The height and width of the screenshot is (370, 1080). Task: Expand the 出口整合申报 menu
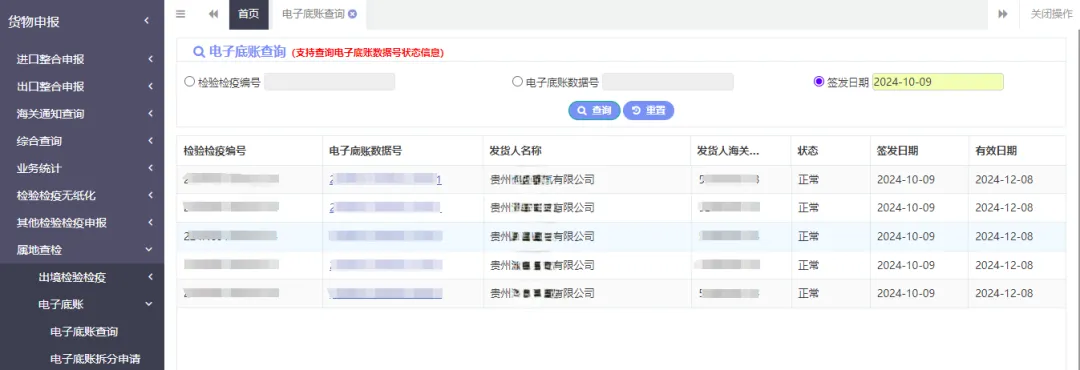click(82, 87)
